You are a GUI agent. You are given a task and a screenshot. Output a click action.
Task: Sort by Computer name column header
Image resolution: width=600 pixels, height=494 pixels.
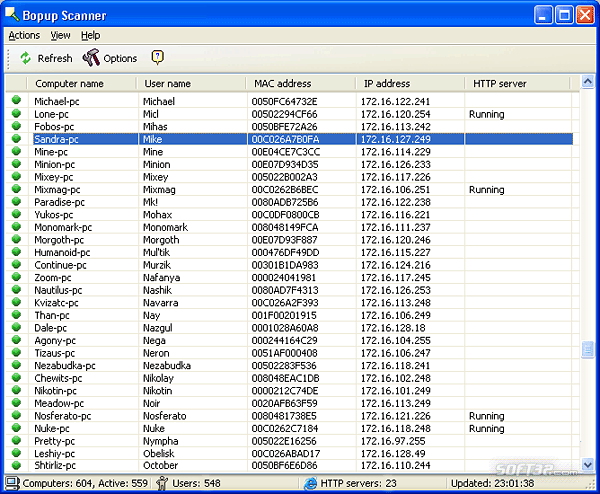pyautogui.click(x=82, y=83)
